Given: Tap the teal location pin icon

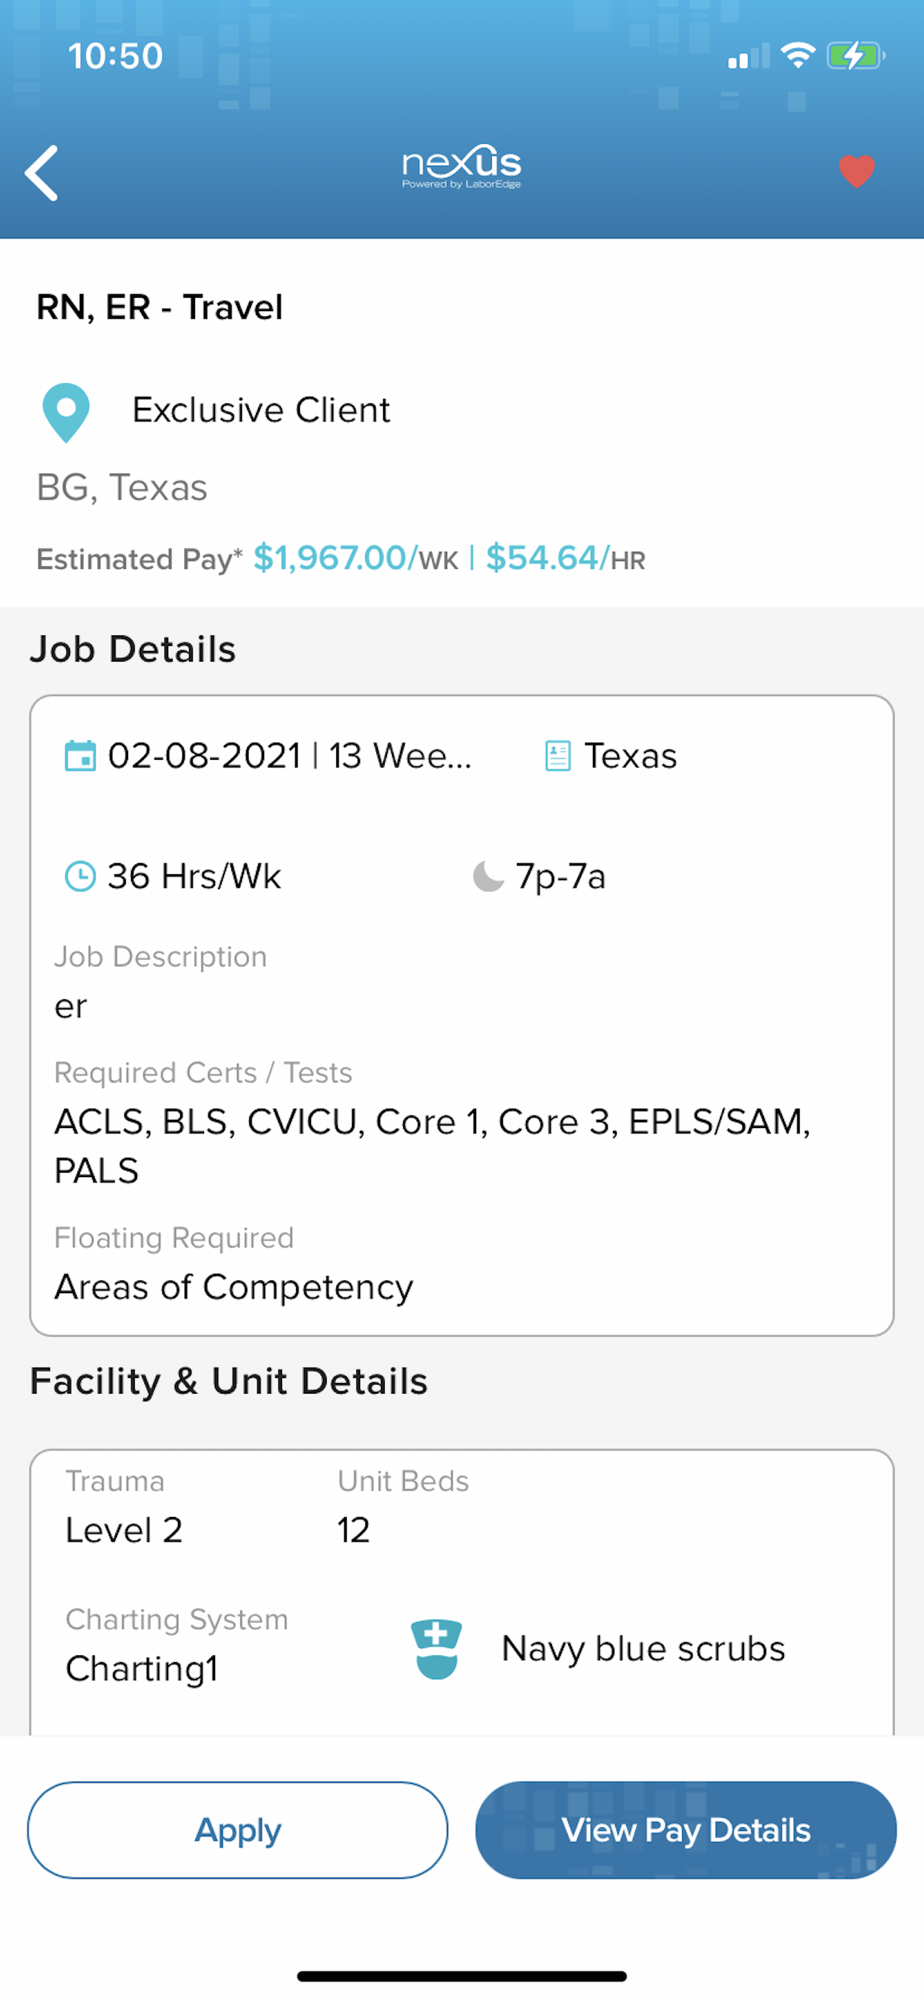Looking at the screenshot, I should [66, 412].
